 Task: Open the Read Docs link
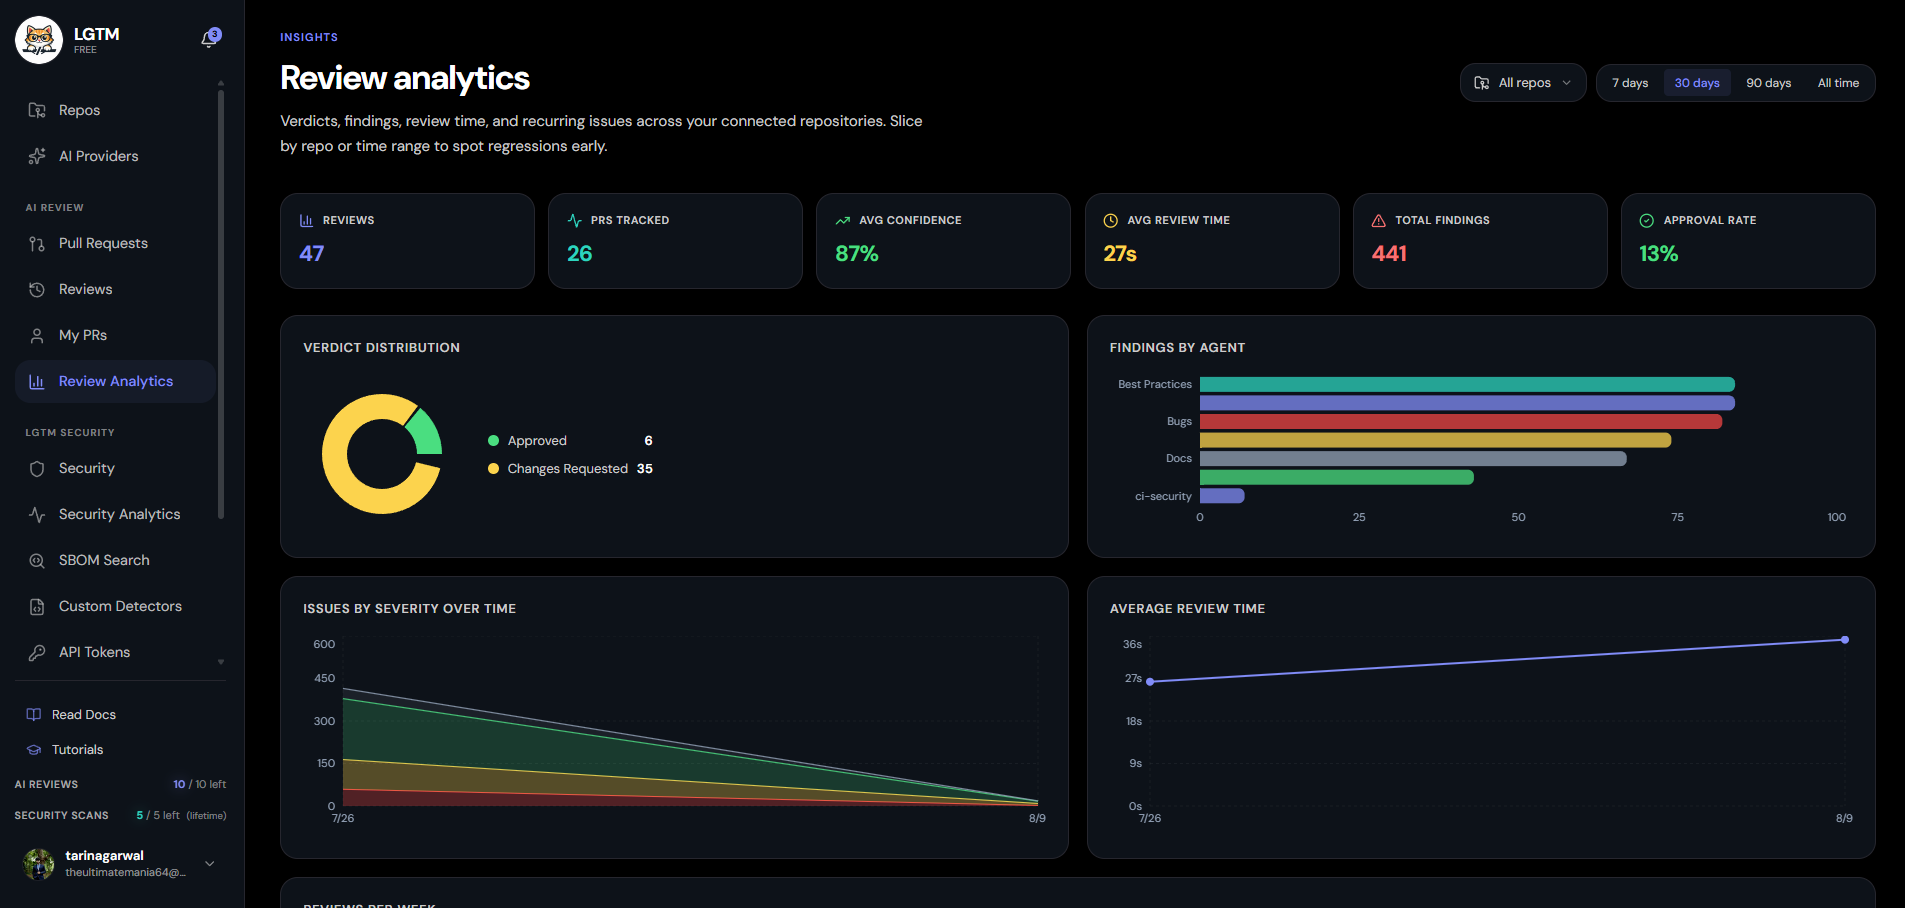71,714
